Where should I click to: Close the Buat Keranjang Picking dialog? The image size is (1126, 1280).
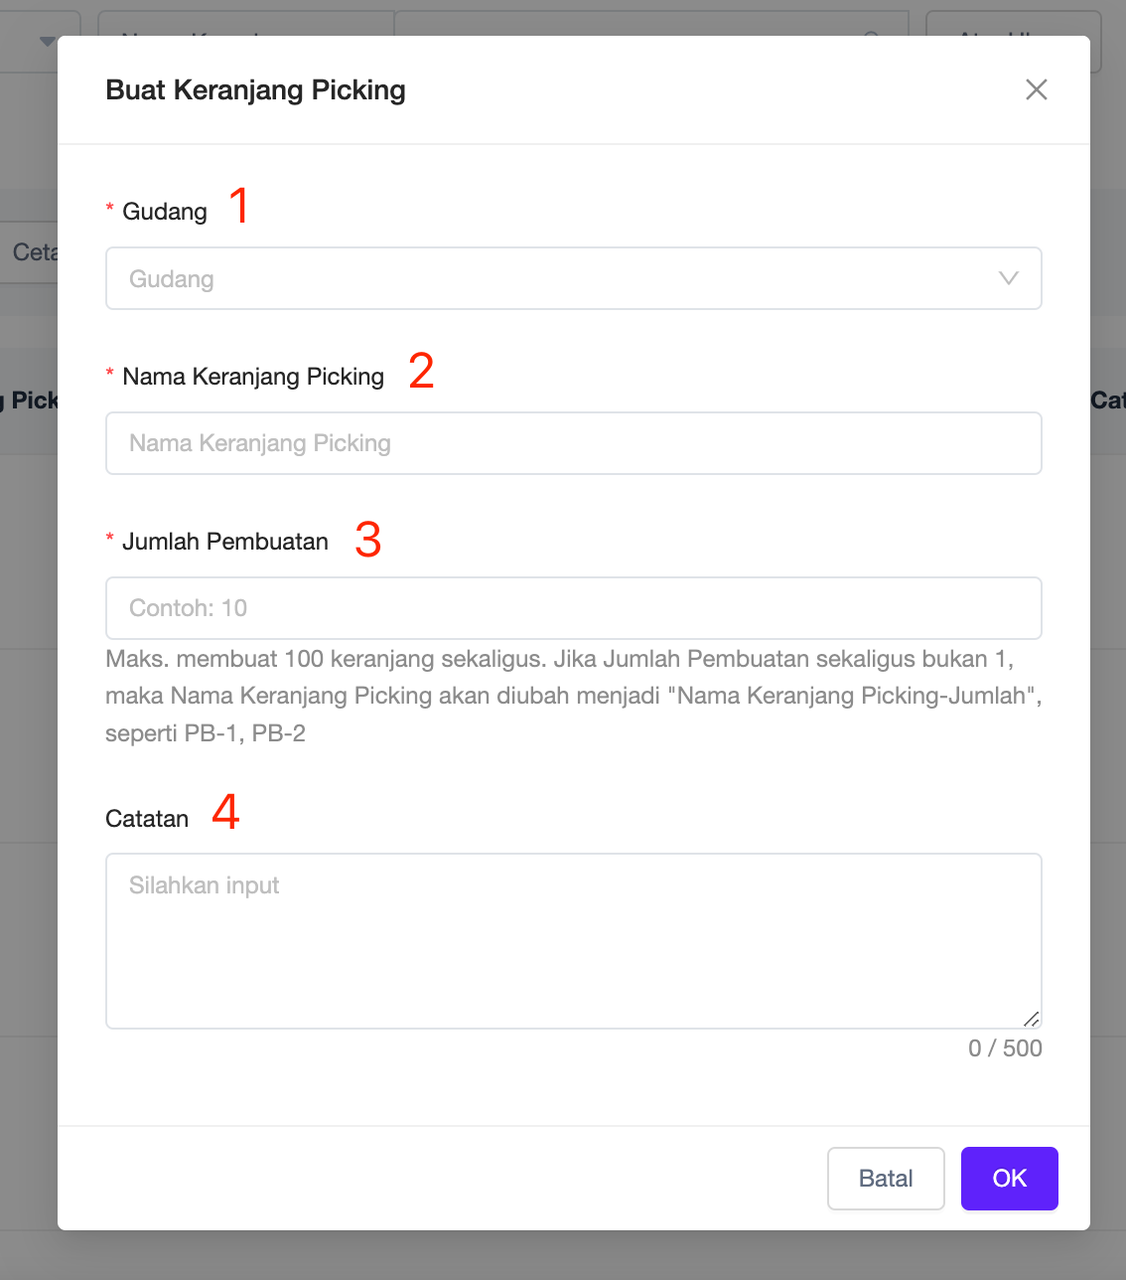[x=1036, y=90]
